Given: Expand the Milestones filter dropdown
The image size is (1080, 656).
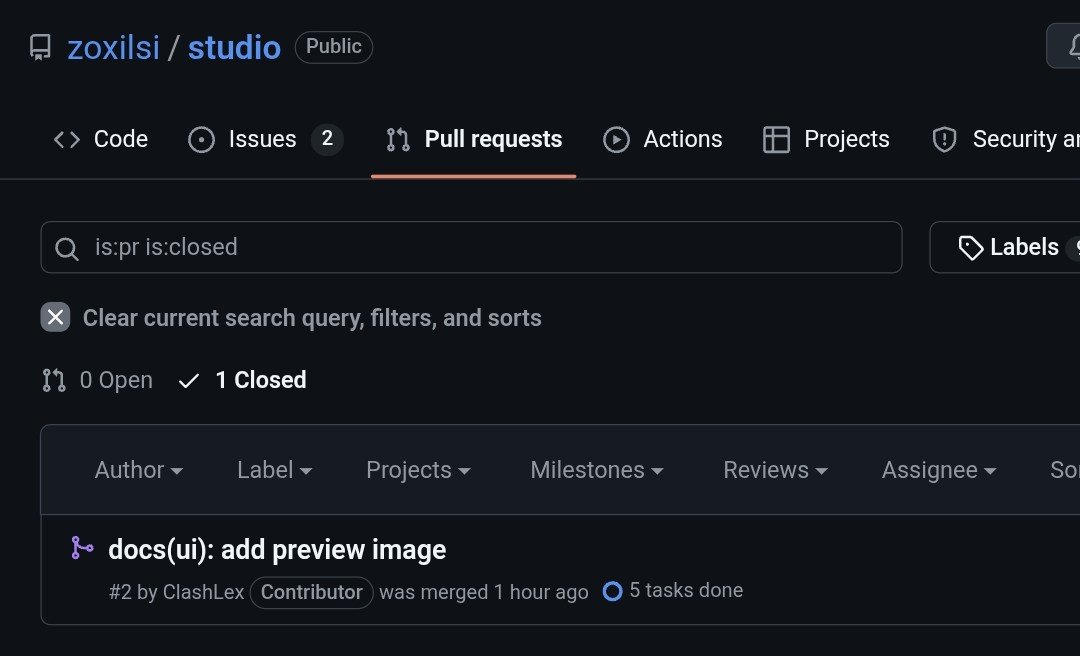Looking at the screenshot, I should click(596, 470).
